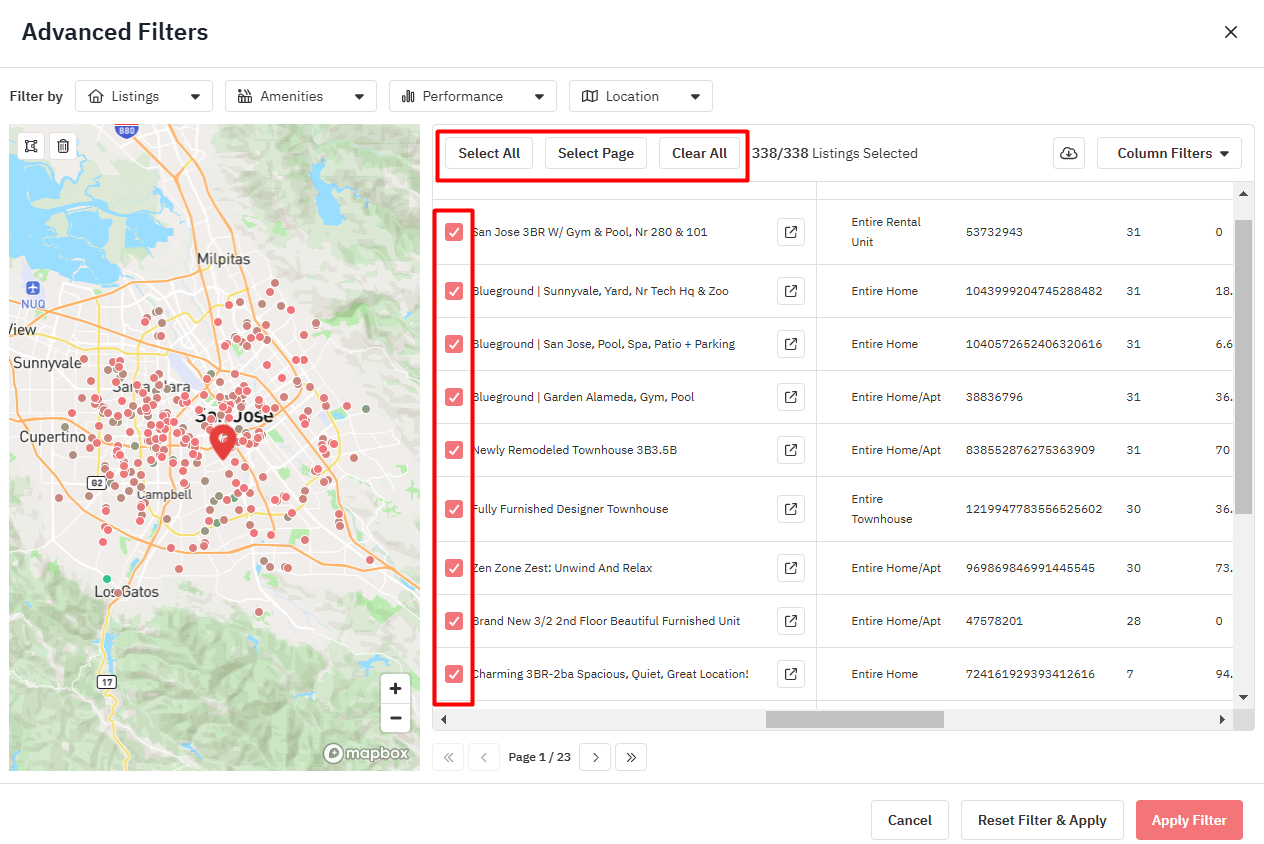
Task: Zoom out on the map with the minus control
Action: pyautogui.click(x=395, y=718)
